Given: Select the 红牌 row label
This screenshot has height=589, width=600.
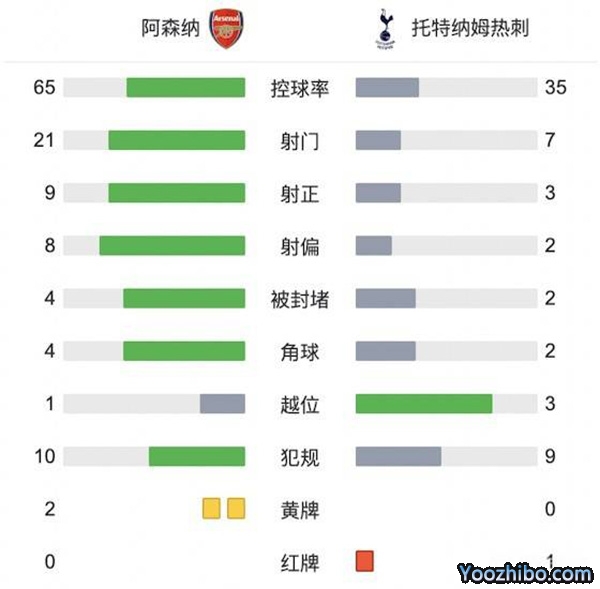Looking at the screenshot, I should tap(300, 561).
